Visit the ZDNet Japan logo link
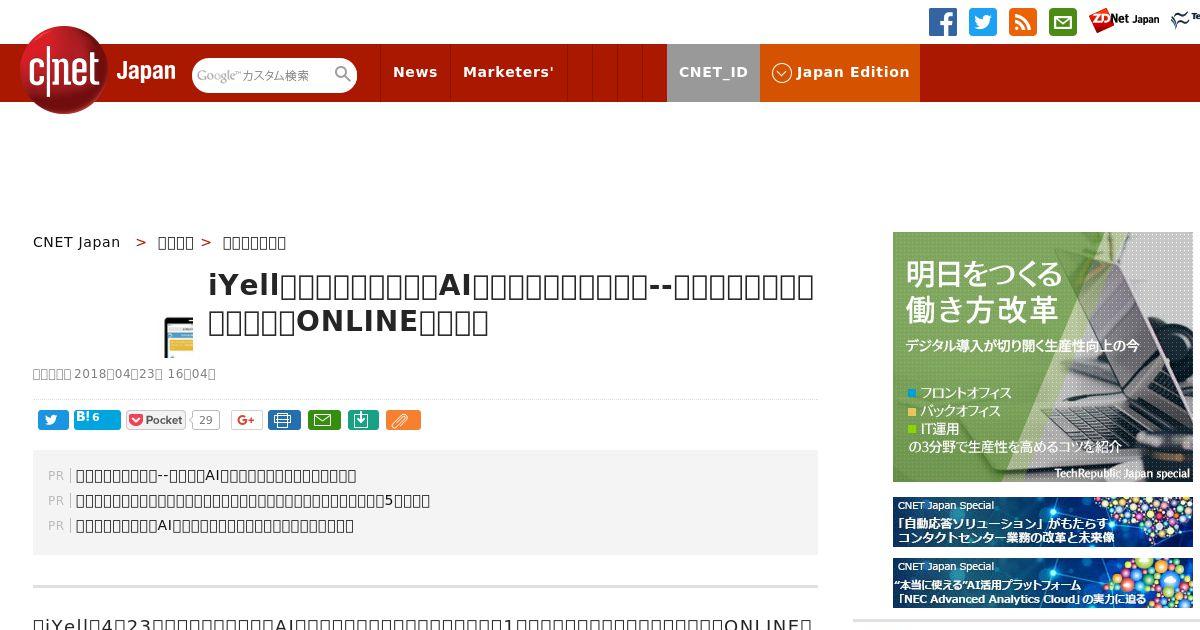This screenshot has width=1200, height=630. coord(1124,19)
